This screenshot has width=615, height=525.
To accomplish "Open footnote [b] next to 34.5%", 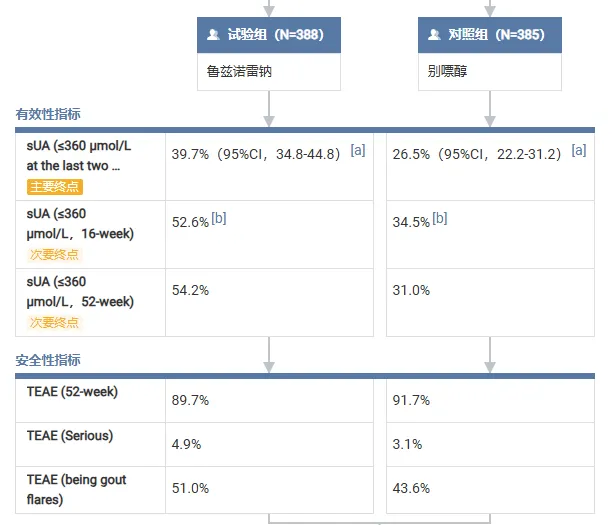I will point(439,218).
